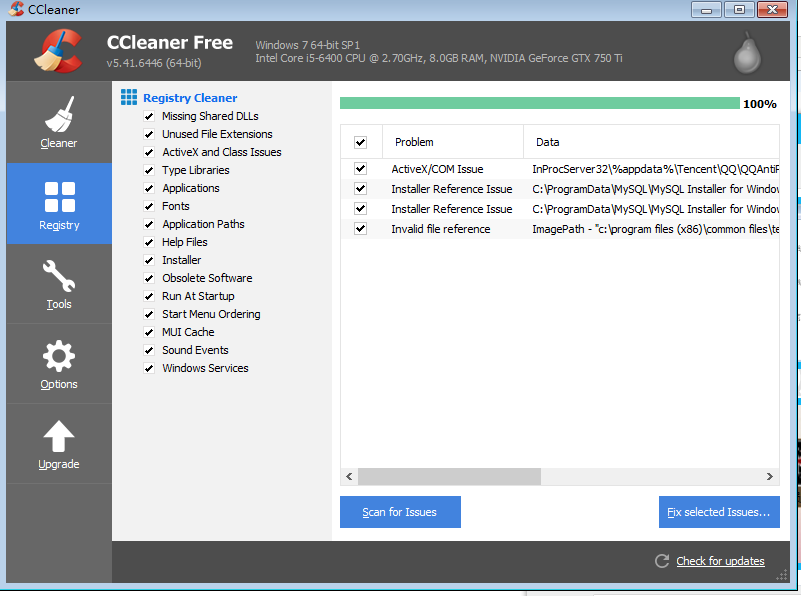
Task: Click the InProcServer32 data cell
Action: click(655, 169)
